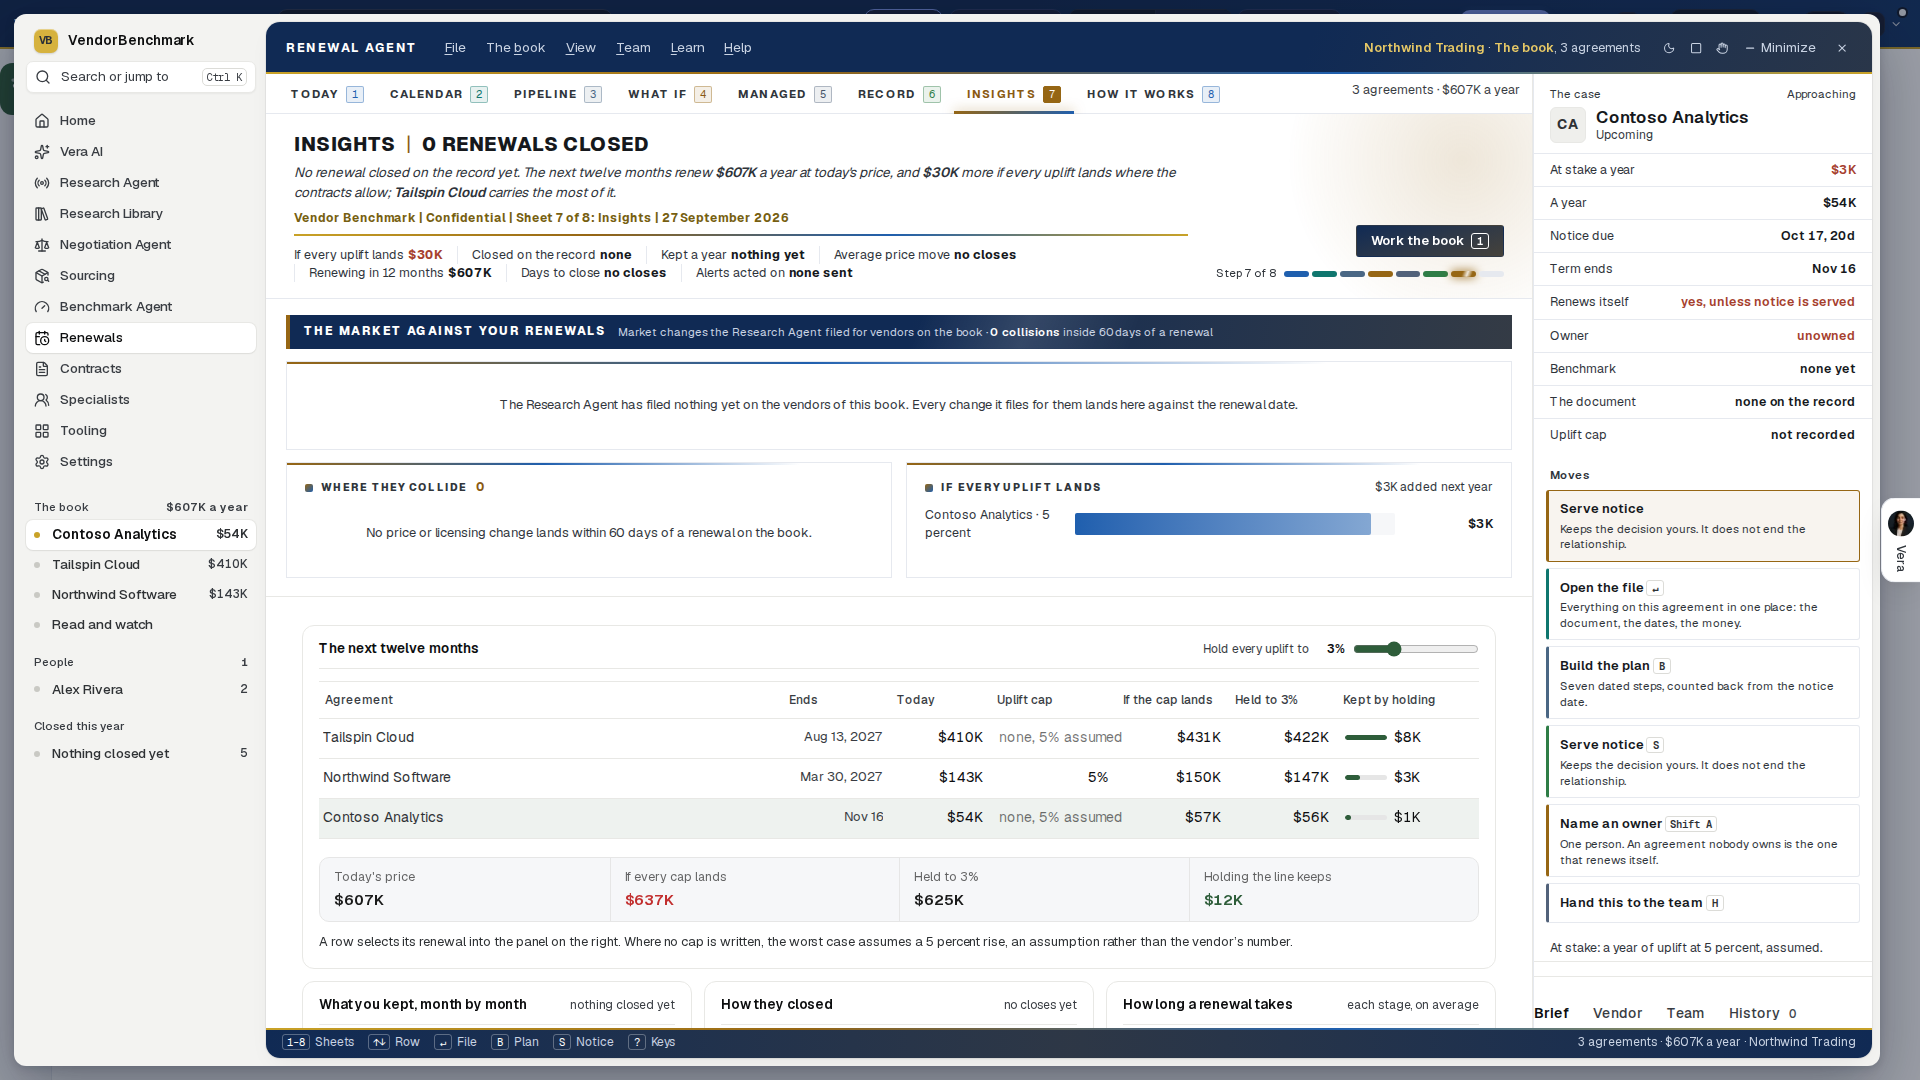Open the Negotiation Agent scales icon

[x=42, y=245]
